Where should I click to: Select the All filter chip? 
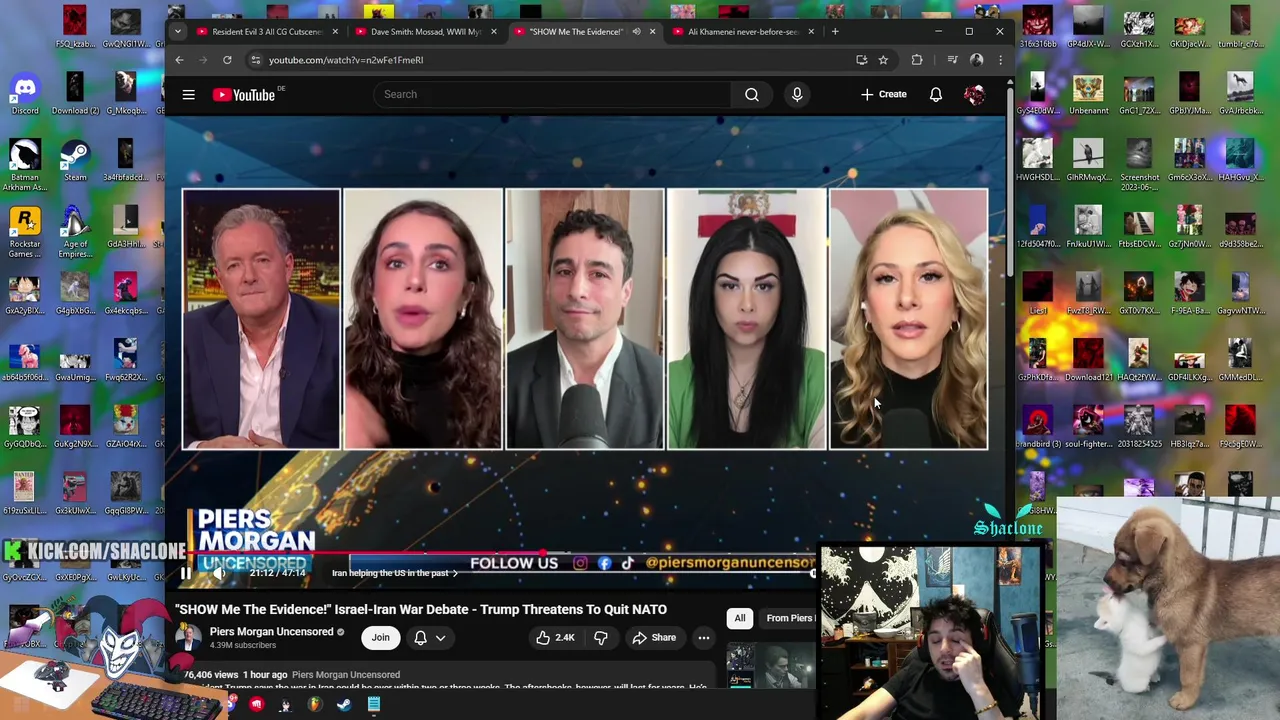tap(740, 618)
